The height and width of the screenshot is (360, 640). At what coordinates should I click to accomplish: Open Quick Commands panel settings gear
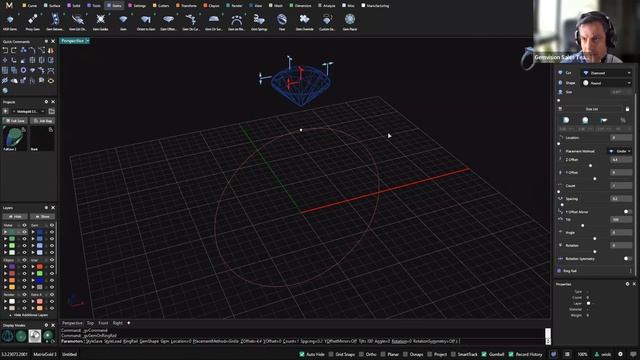tap(46, 42)
